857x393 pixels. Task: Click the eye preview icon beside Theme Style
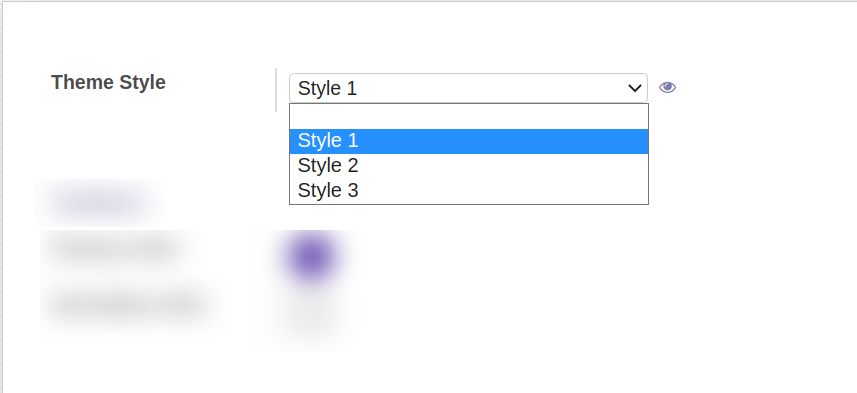click(x=667, y=87)
